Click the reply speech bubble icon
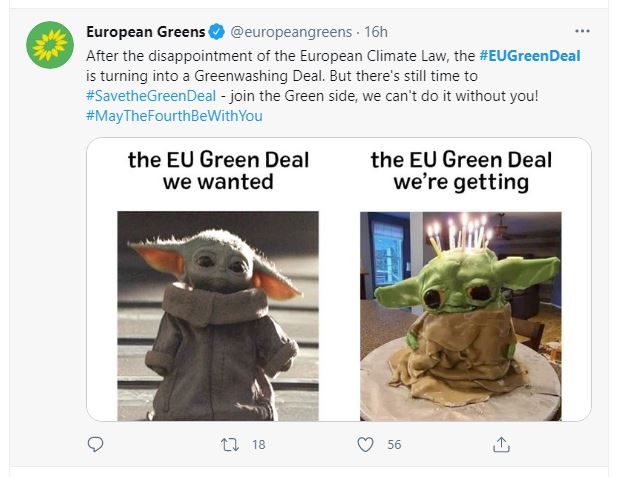The image size is (634, 477). coord(96,444)
